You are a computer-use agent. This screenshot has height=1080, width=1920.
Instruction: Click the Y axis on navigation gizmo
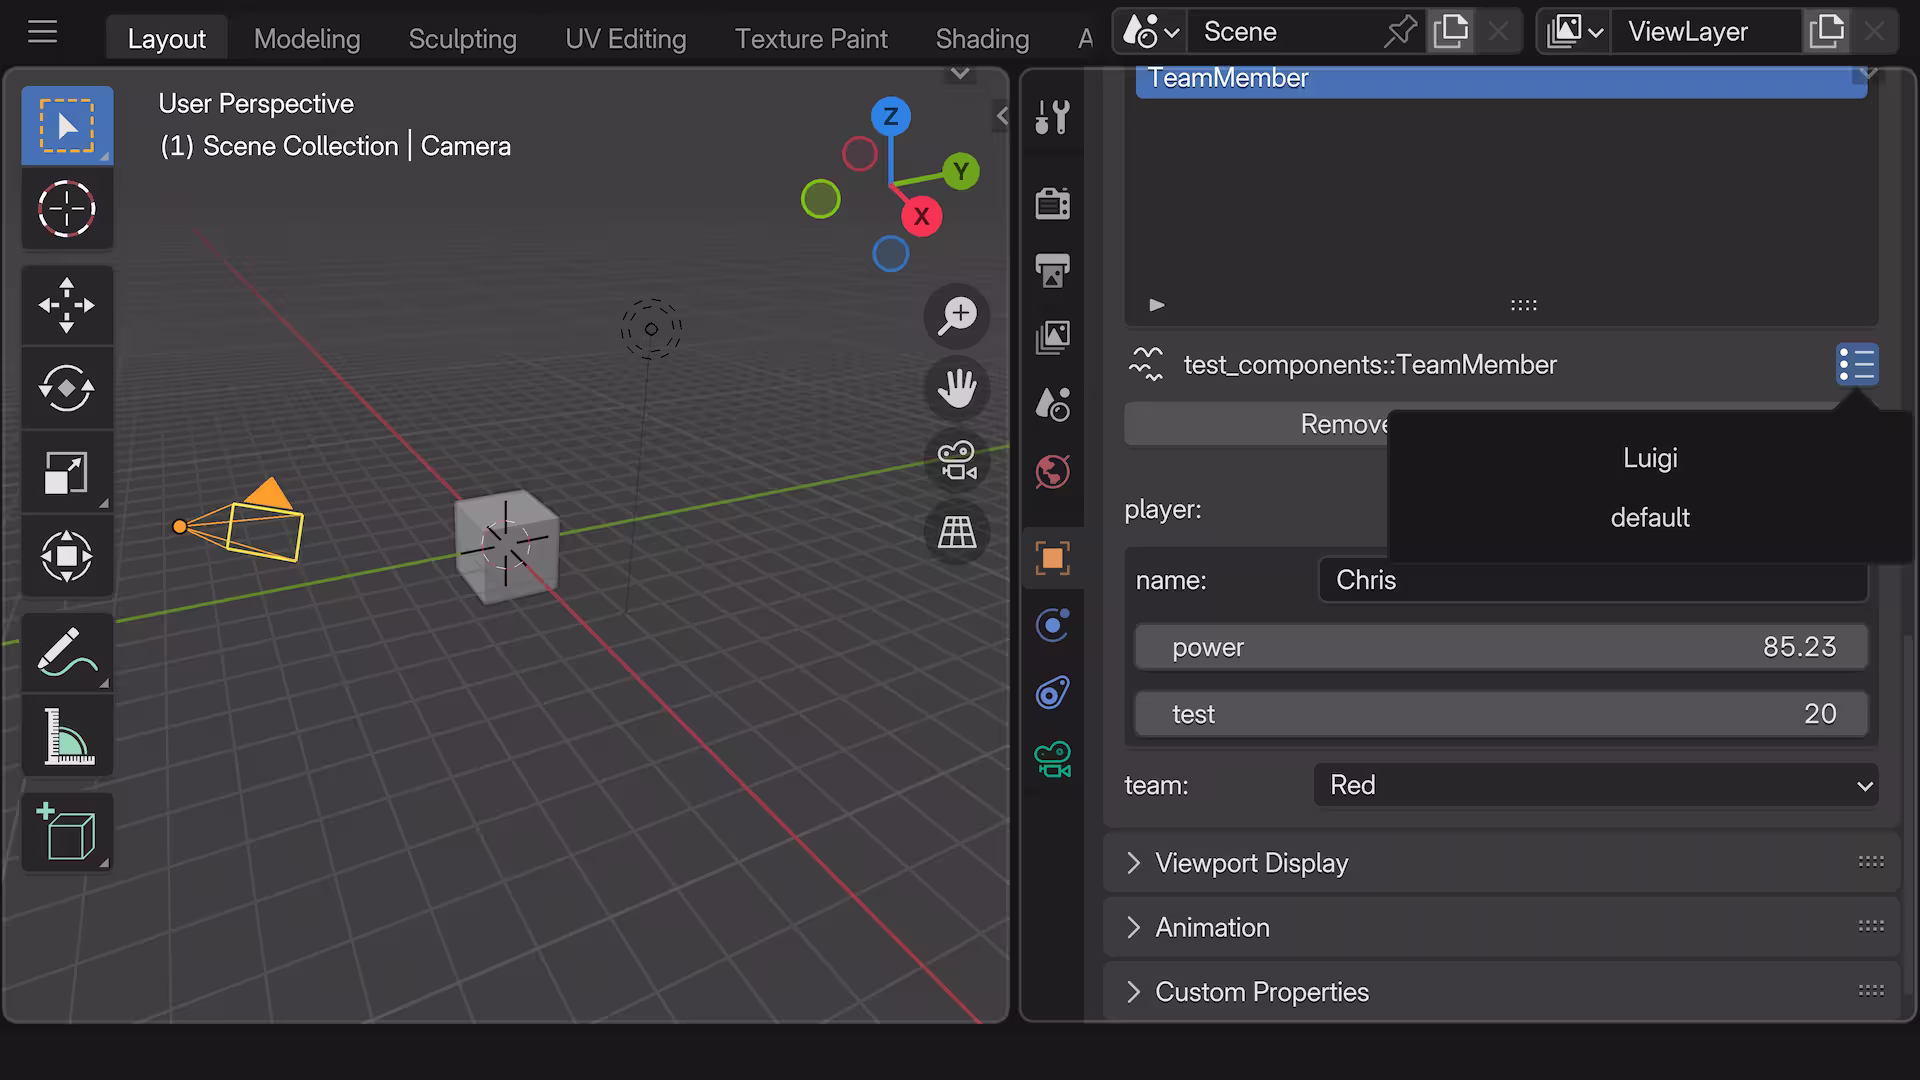click(961, 171)
